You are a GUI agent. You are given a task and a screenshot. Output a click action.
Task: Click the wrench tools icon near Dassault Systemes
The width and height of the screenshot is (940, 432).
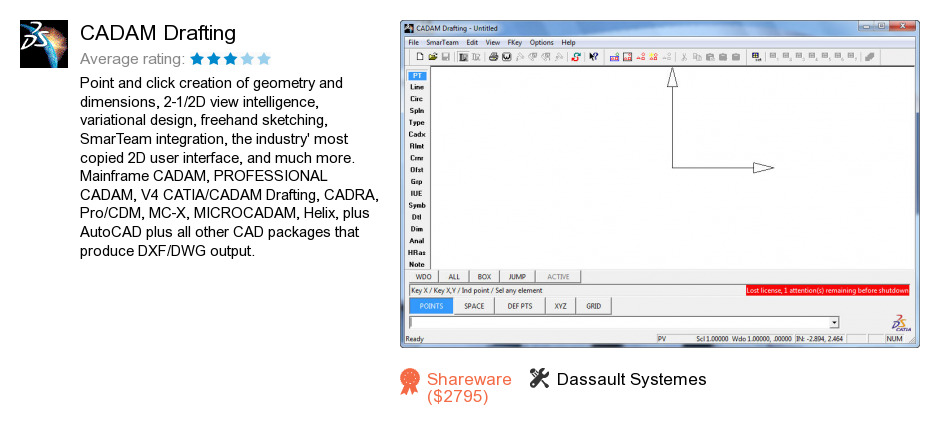[540, 378]
